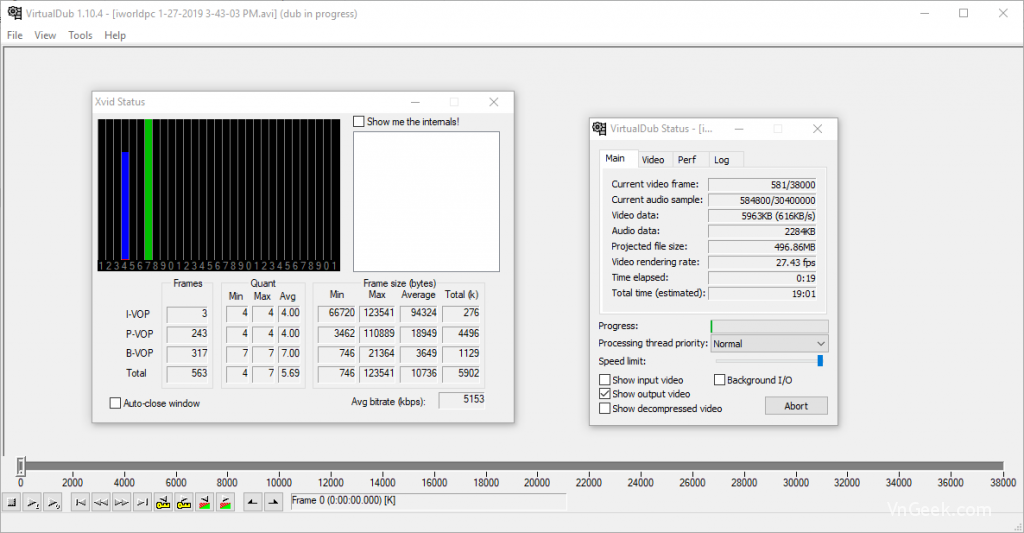The image size is (1024, 533).
Task: Open the File menu
Action: pyautogui.click(x=14, y=35)
